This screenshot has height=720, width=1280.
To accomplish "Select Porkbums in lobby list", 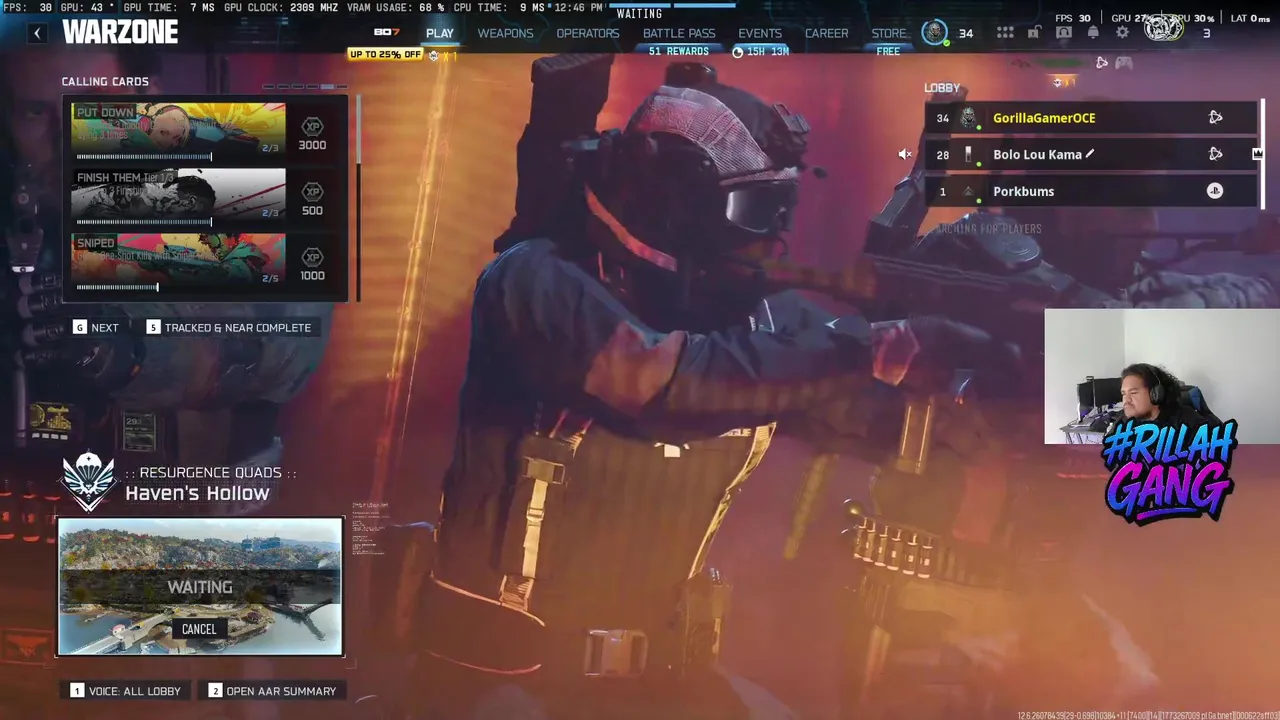I will click(x=1090, y=191).
